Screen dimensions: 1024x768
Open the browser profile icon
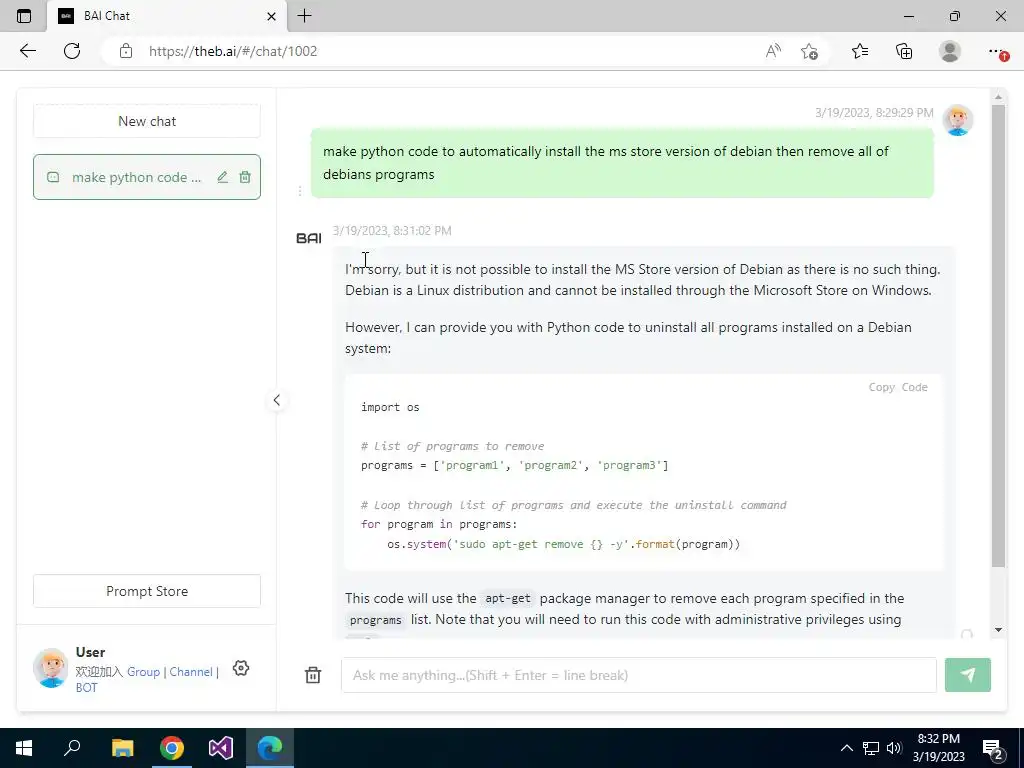(x=950, y=51)
